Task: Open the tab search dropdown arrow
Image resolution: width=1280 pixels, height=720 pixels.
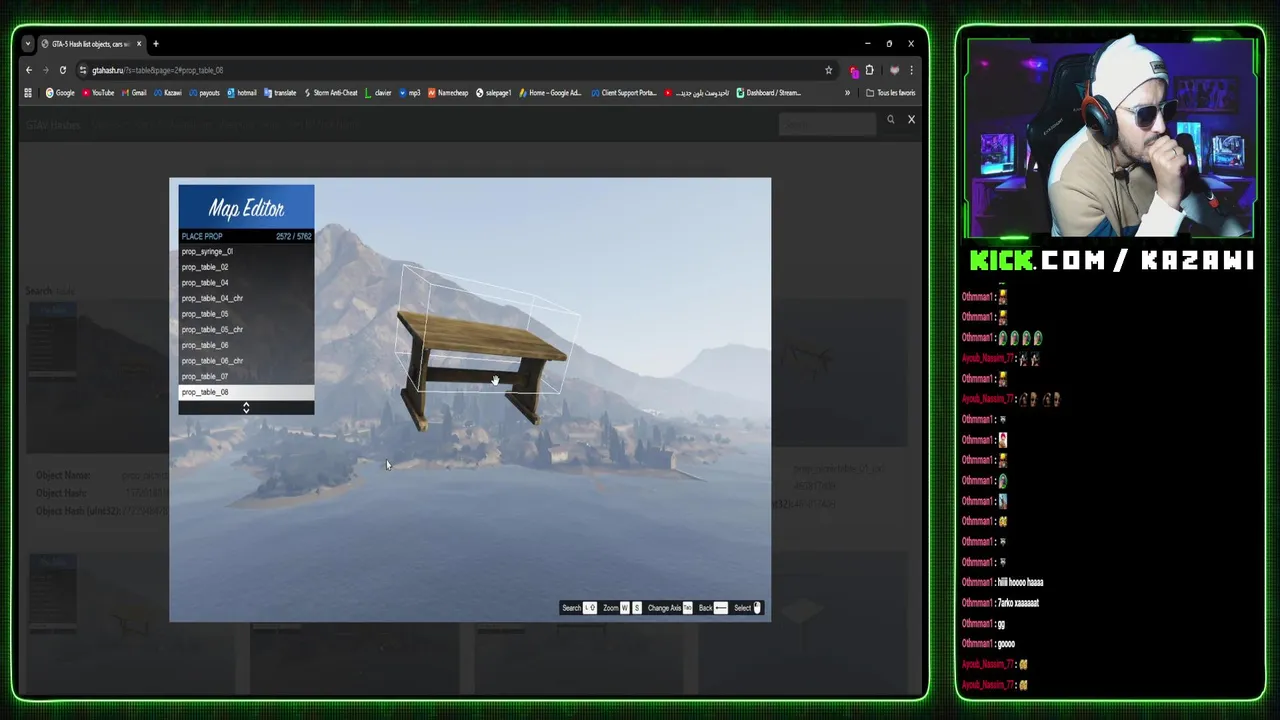Action: (28, 44)
